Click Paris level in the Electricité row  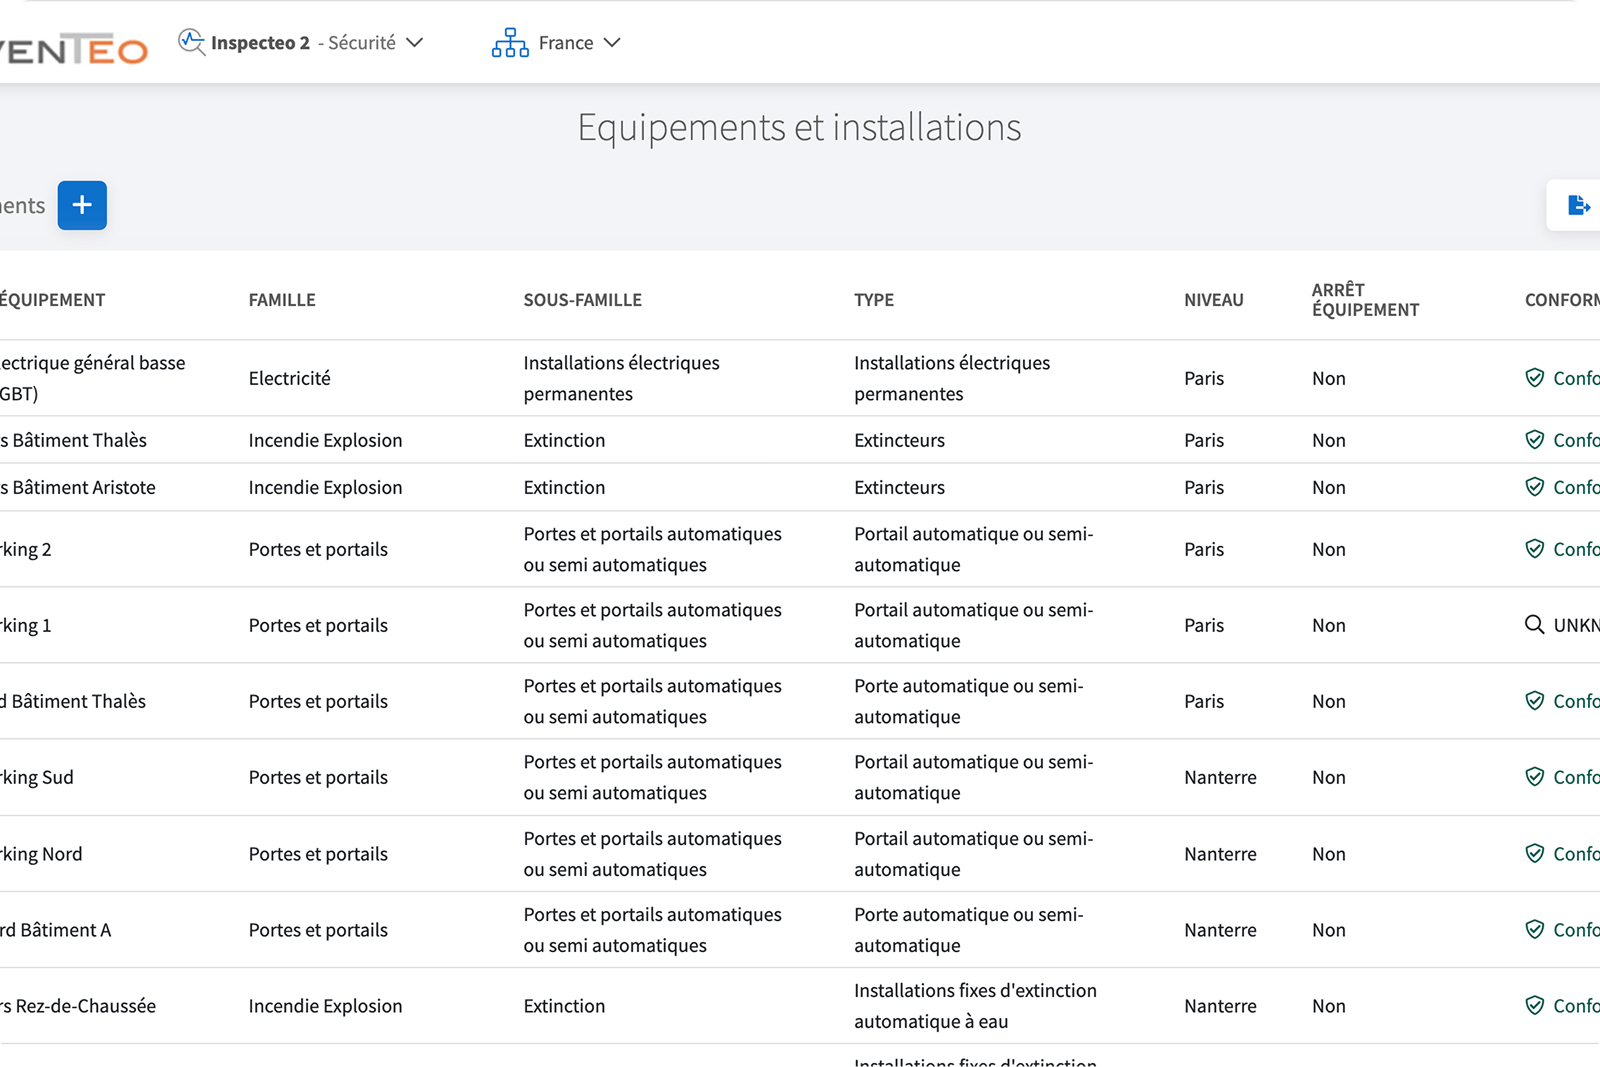pos(1204,378)
